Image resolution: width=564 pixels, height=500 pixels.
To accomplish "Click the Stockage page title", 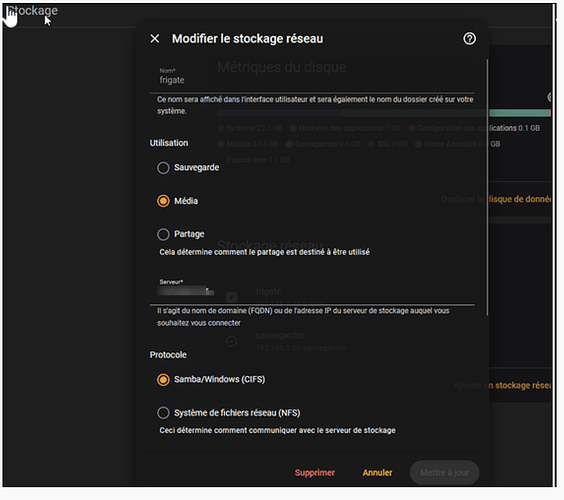I will [x=32, y=11].
